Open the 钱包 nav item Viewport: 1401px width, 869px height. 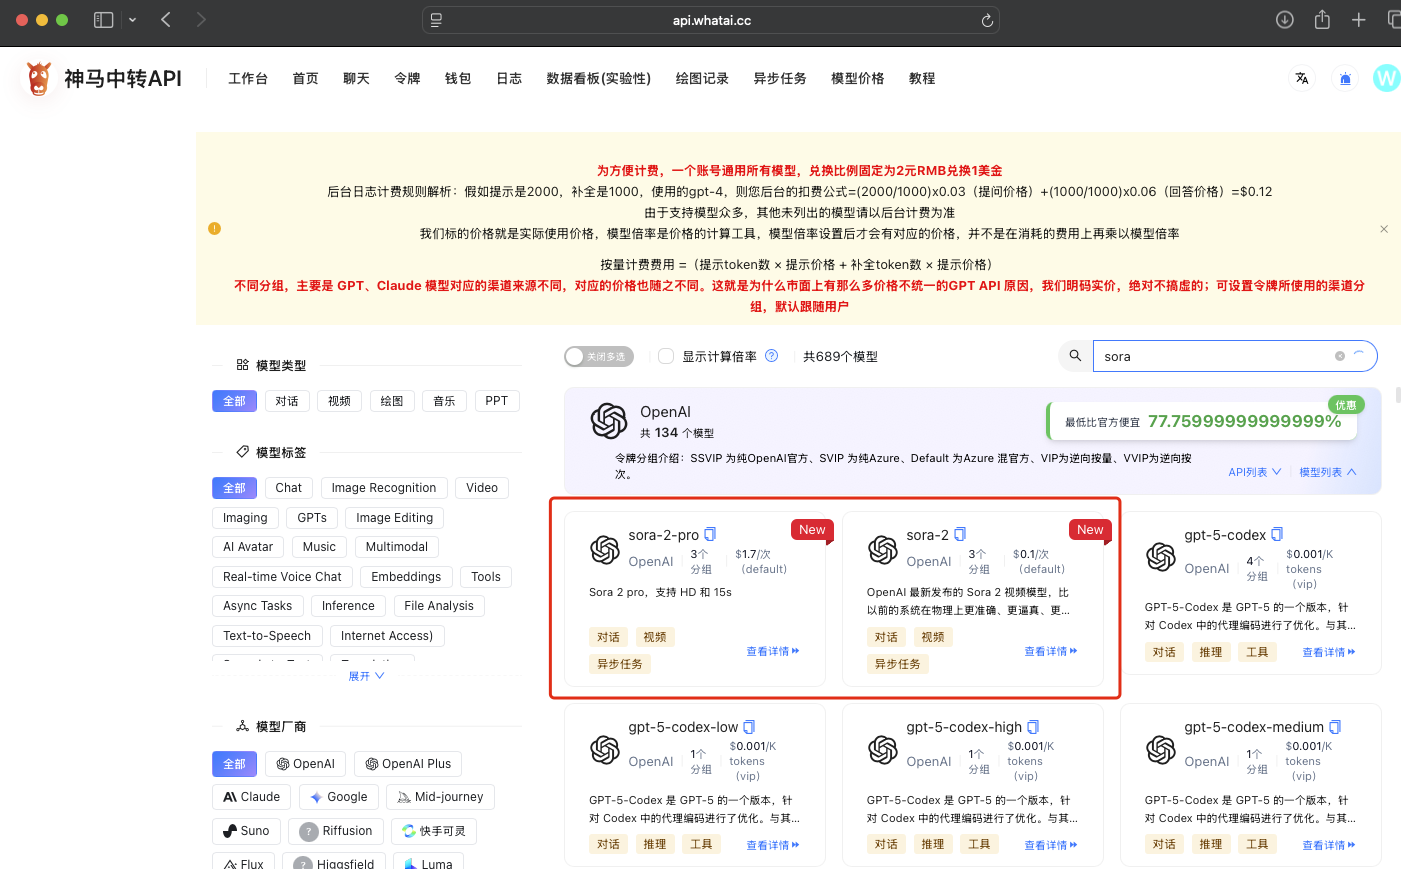[458, 78]
